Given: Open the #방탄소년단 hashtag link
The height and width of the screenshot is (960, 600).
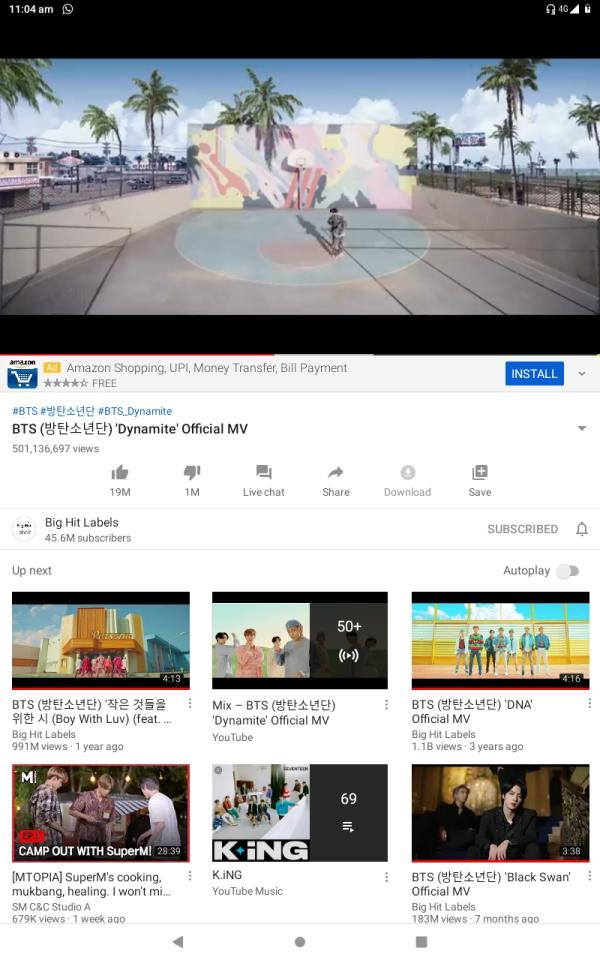Looking at the screenshot, I should [67, 411].
